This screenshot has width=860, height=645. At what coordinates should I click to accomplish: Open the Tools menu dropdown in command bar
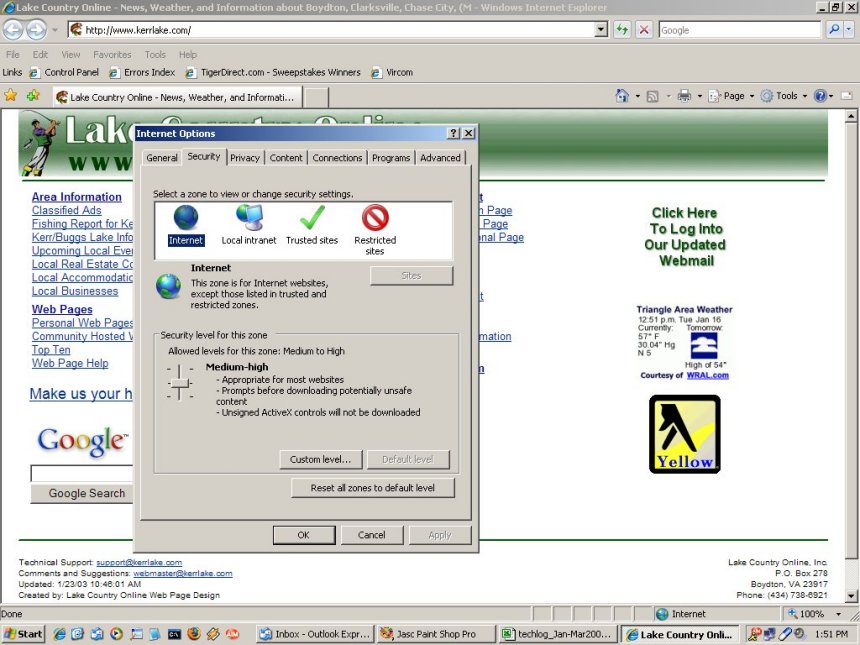pos(784,97)
